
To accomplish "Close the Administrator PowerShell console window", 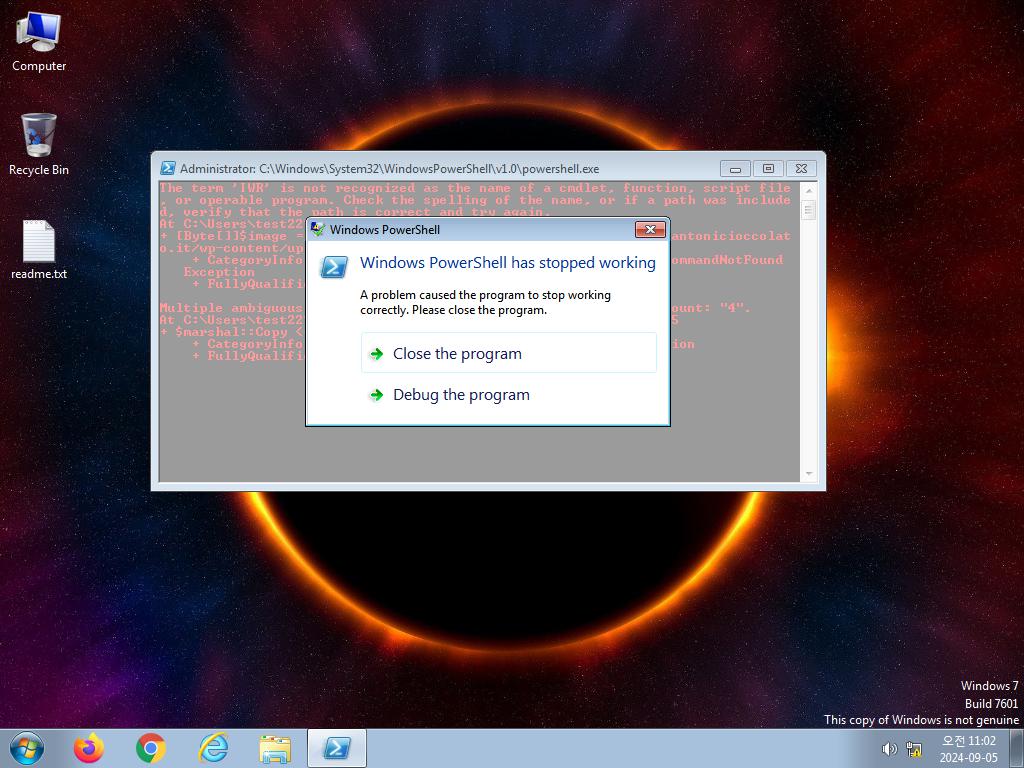I will pyautogui.click(x=801, y=168).
